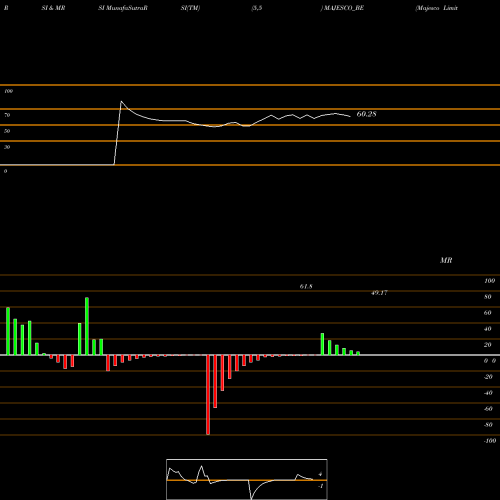Click the 50 label on the RSI axis
This screenshot has height=500, width=500.
point(7,131)
